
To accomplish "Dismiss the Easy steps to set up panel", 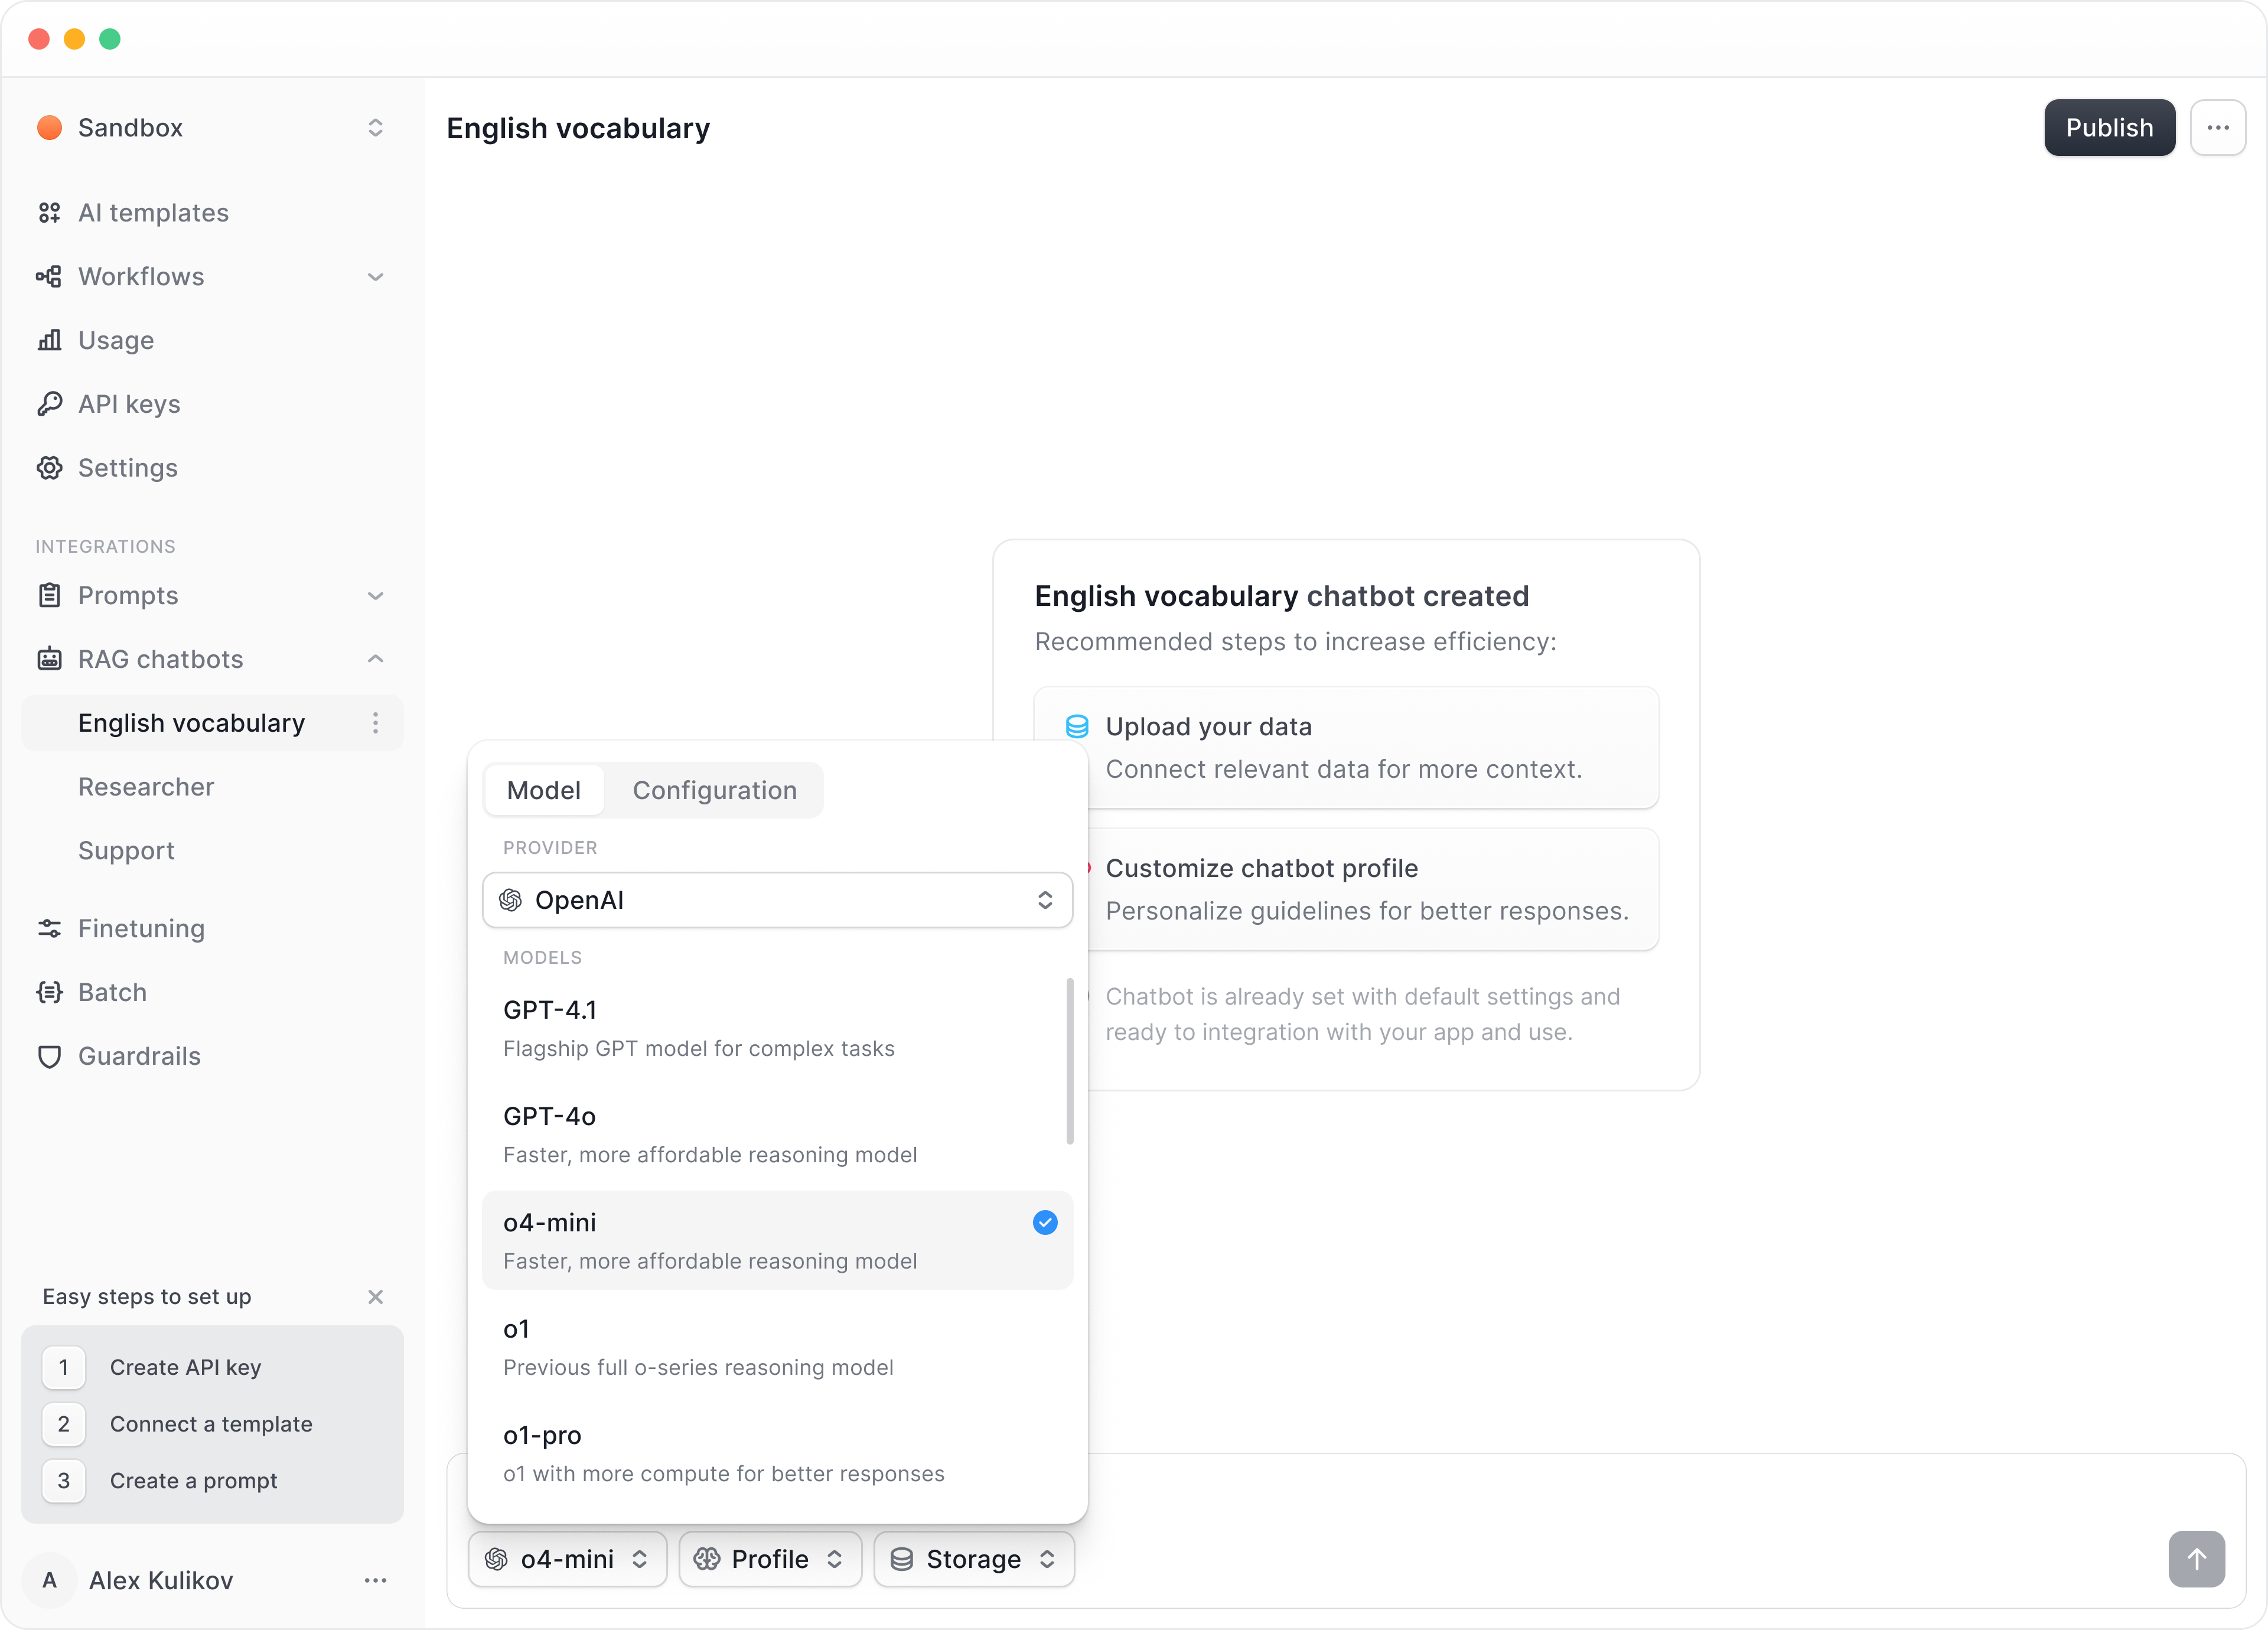I will tap(375, 1297).
